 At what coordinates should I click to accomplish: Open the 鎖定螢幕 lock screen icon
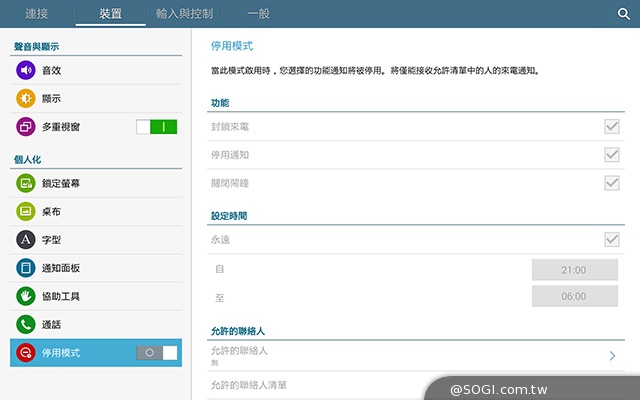coord(25,183)
